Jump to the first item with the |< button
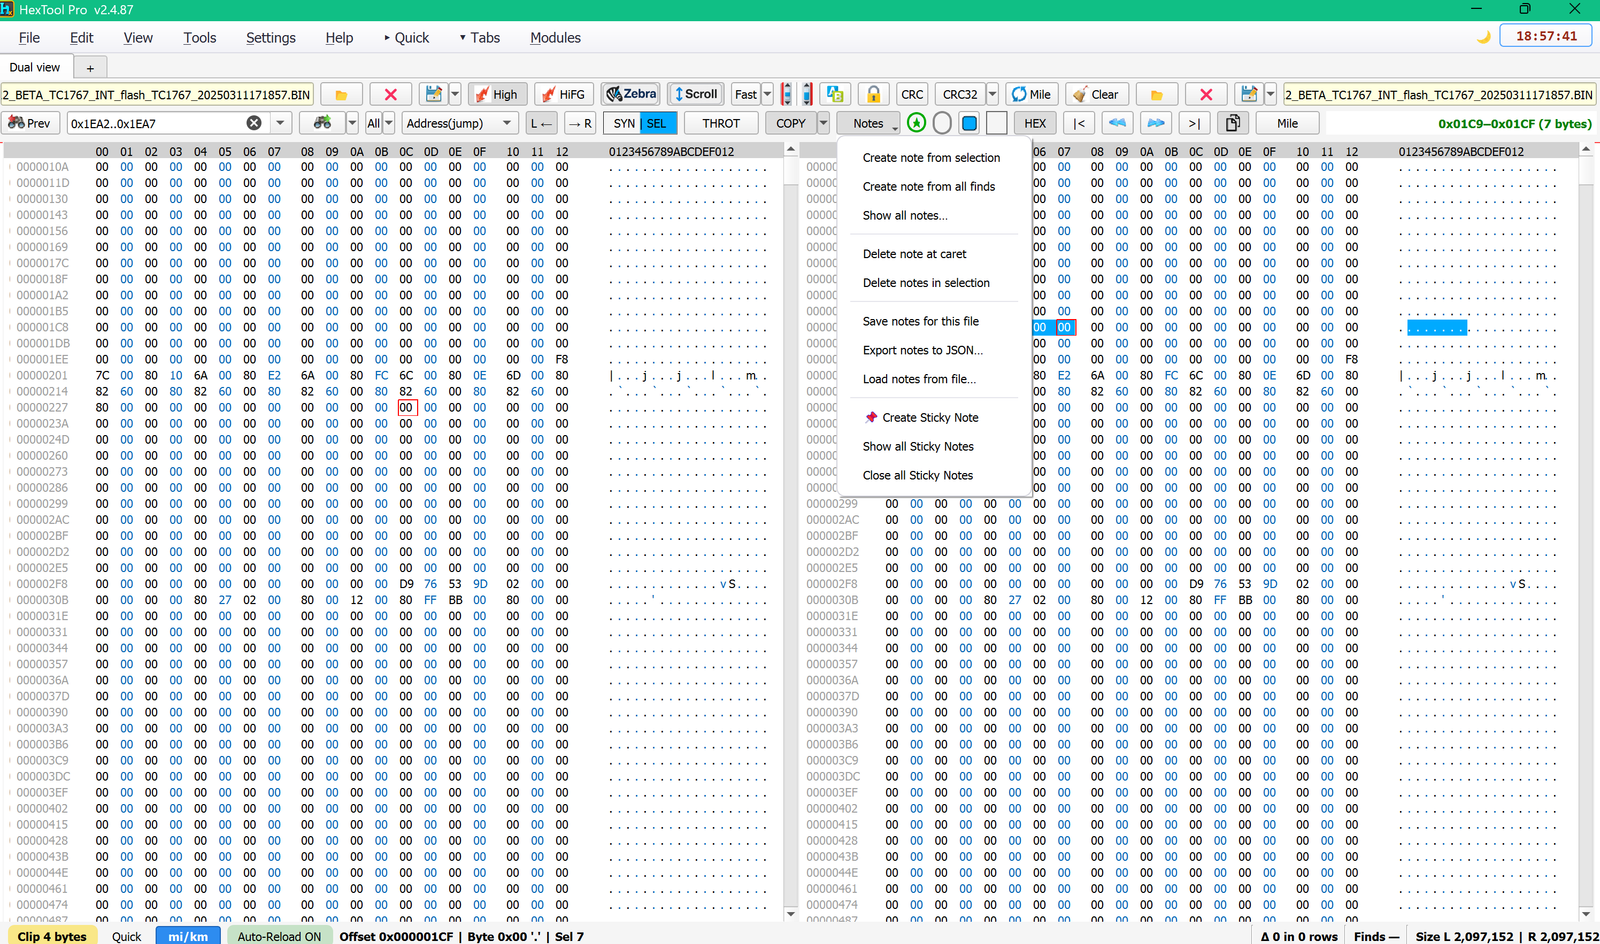This screenshot has height=944, width=1600. [1079, 123]
